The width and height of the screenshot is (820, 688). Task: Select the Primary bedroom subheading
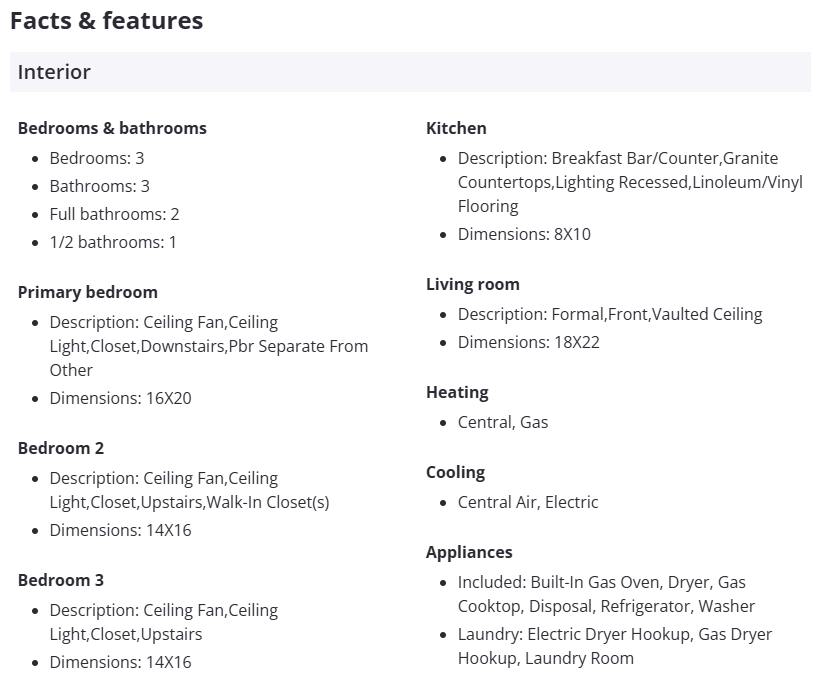point(88,292)
